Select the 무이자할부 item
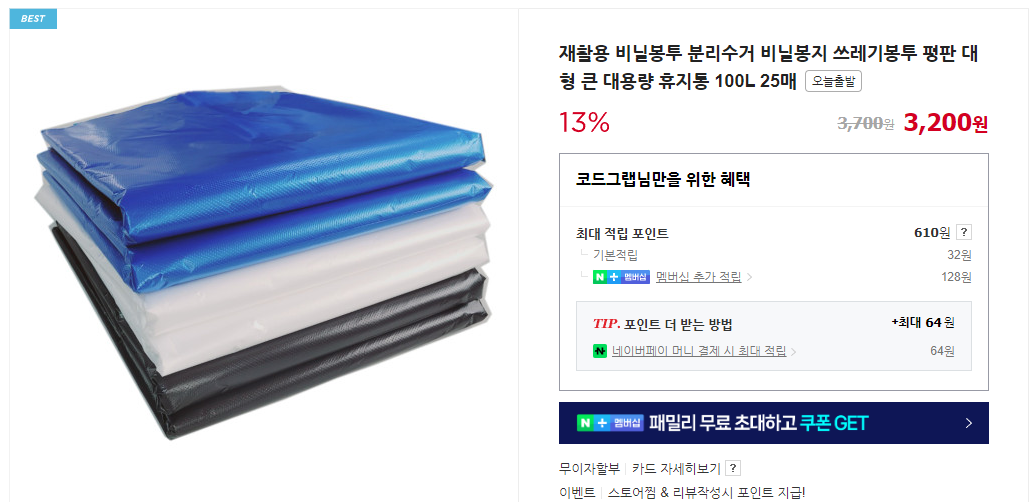This screenshot has height=502, width=1036. pyautogui.click(x=589, y=468)
